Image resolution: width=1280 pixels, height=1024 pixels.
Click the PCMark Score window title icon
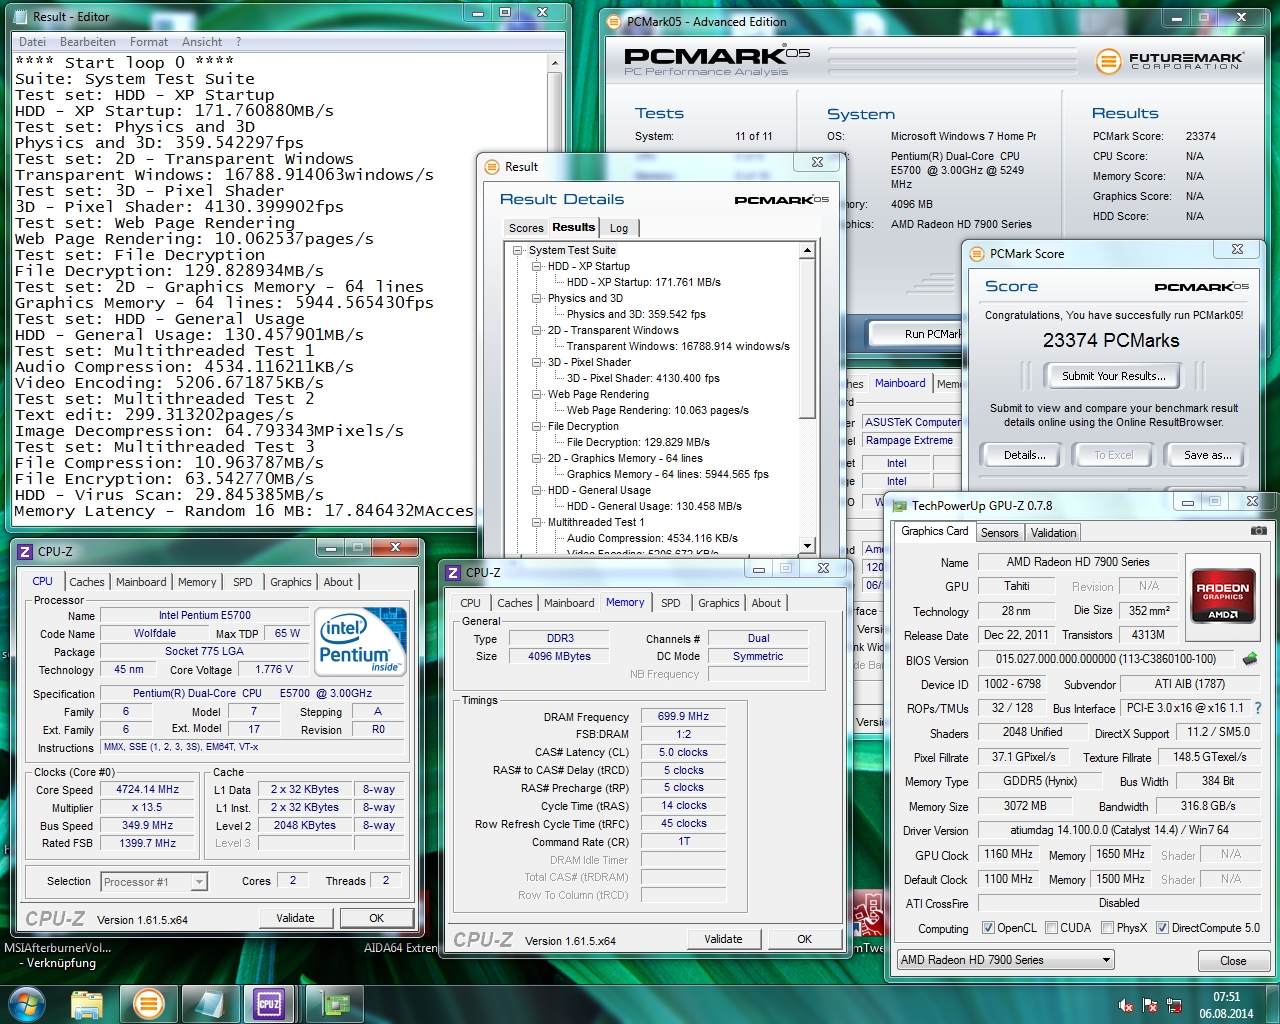point(977,254)
